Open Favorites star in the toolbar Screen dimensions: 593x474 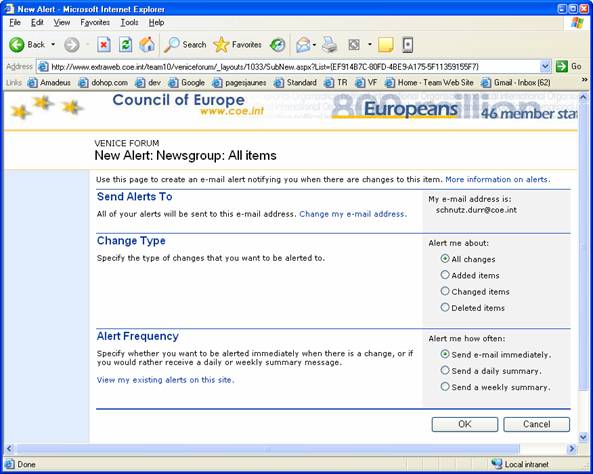237,45
